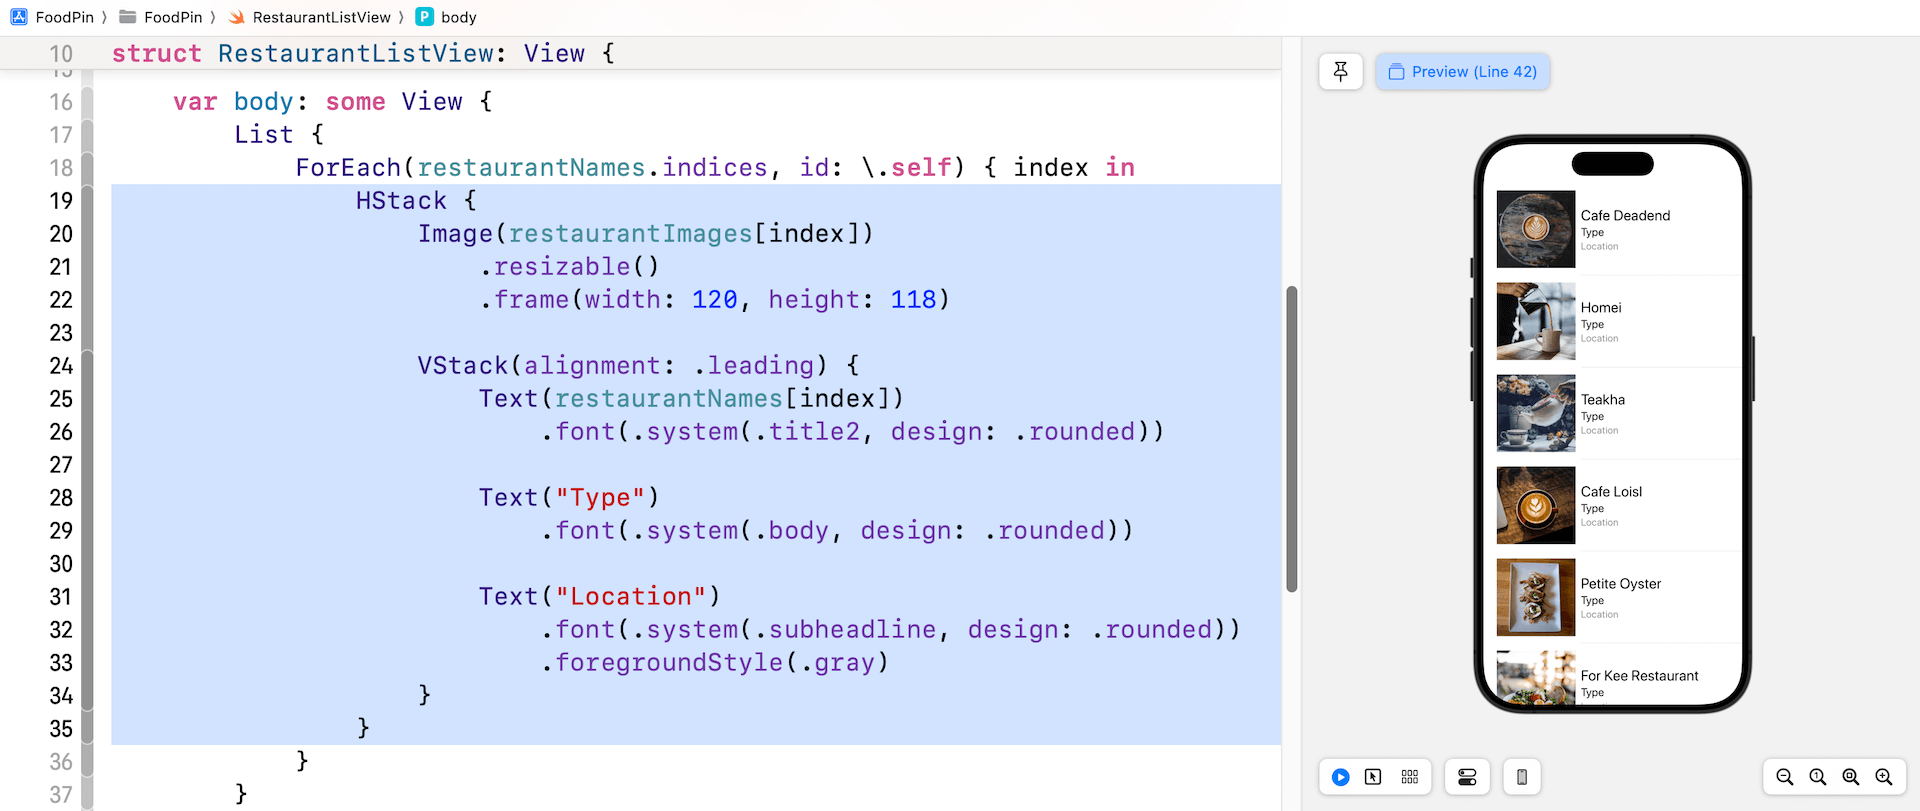Click the editor vertical scrollbar

coord(1291,438)
